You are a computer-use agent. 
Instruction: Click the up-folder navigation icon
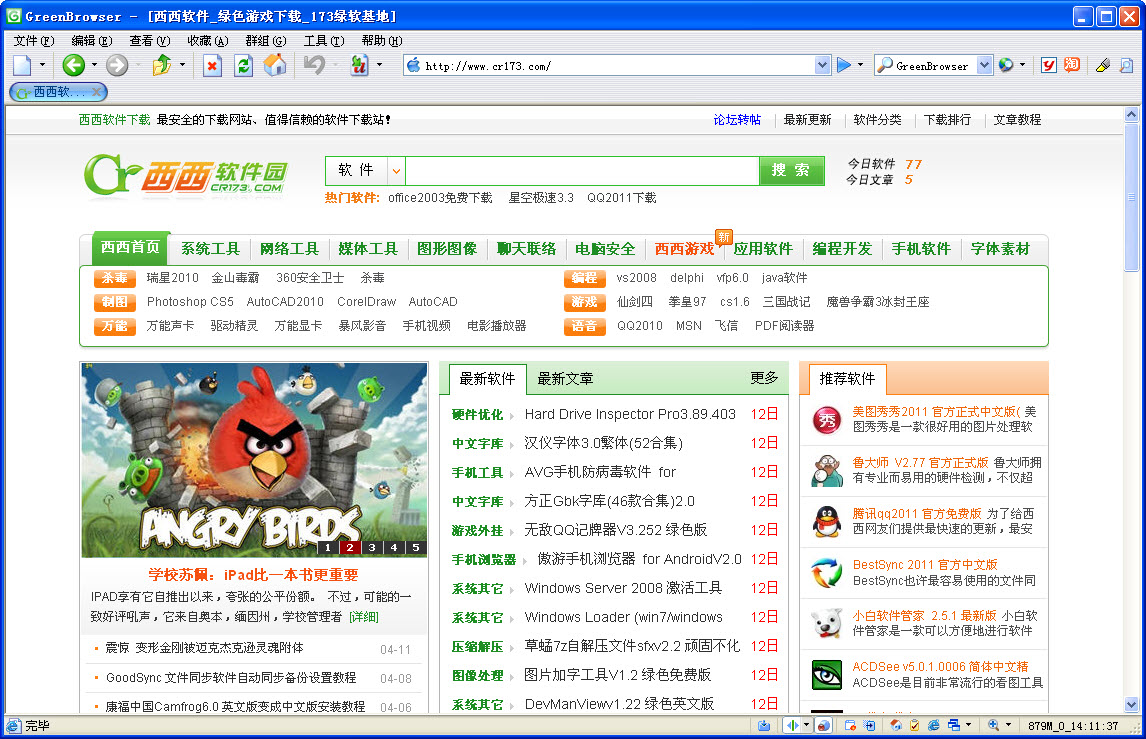coord(162,65)
